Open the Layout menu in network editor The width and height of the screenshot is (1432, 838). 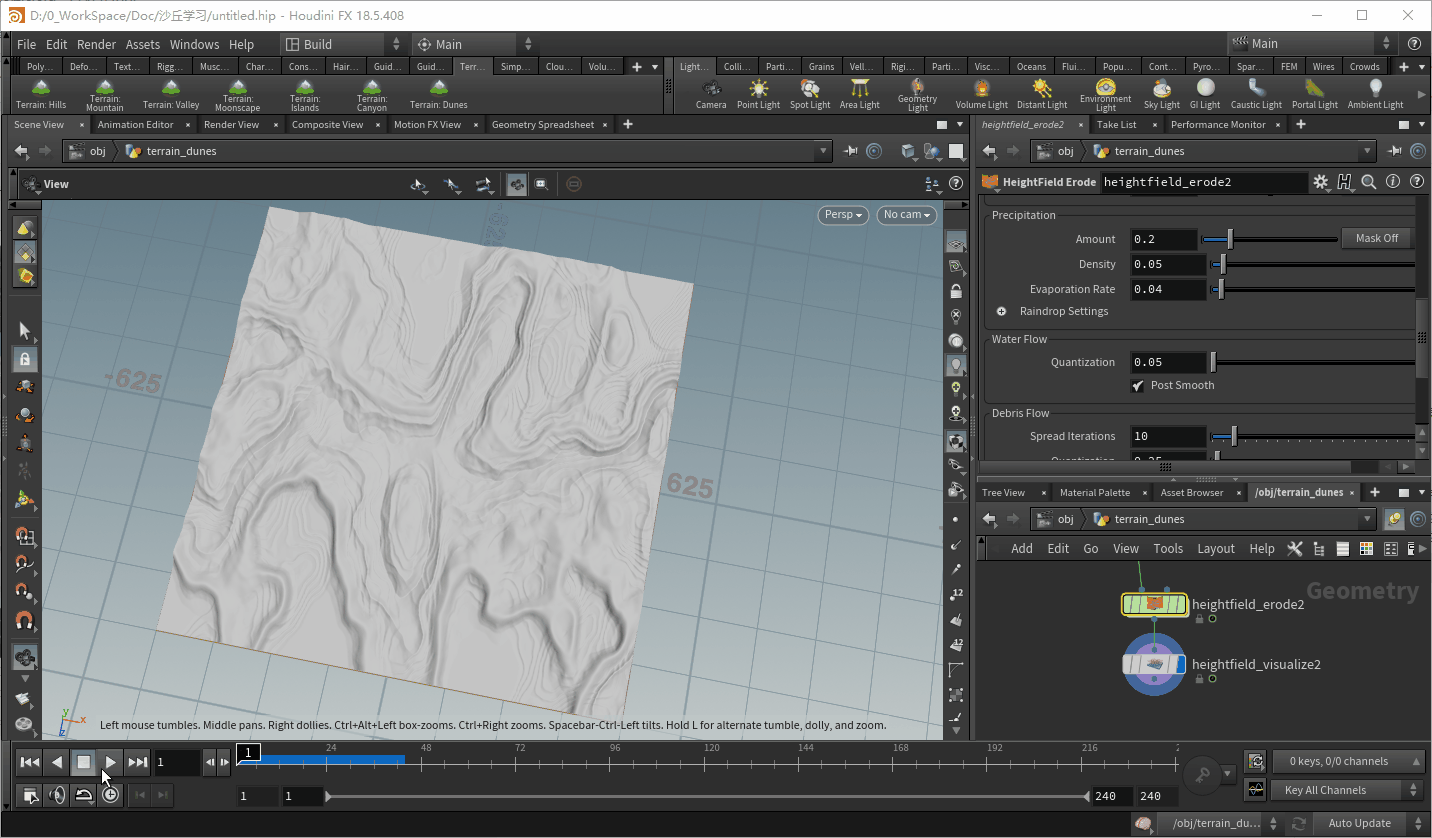click(1216, 548)
